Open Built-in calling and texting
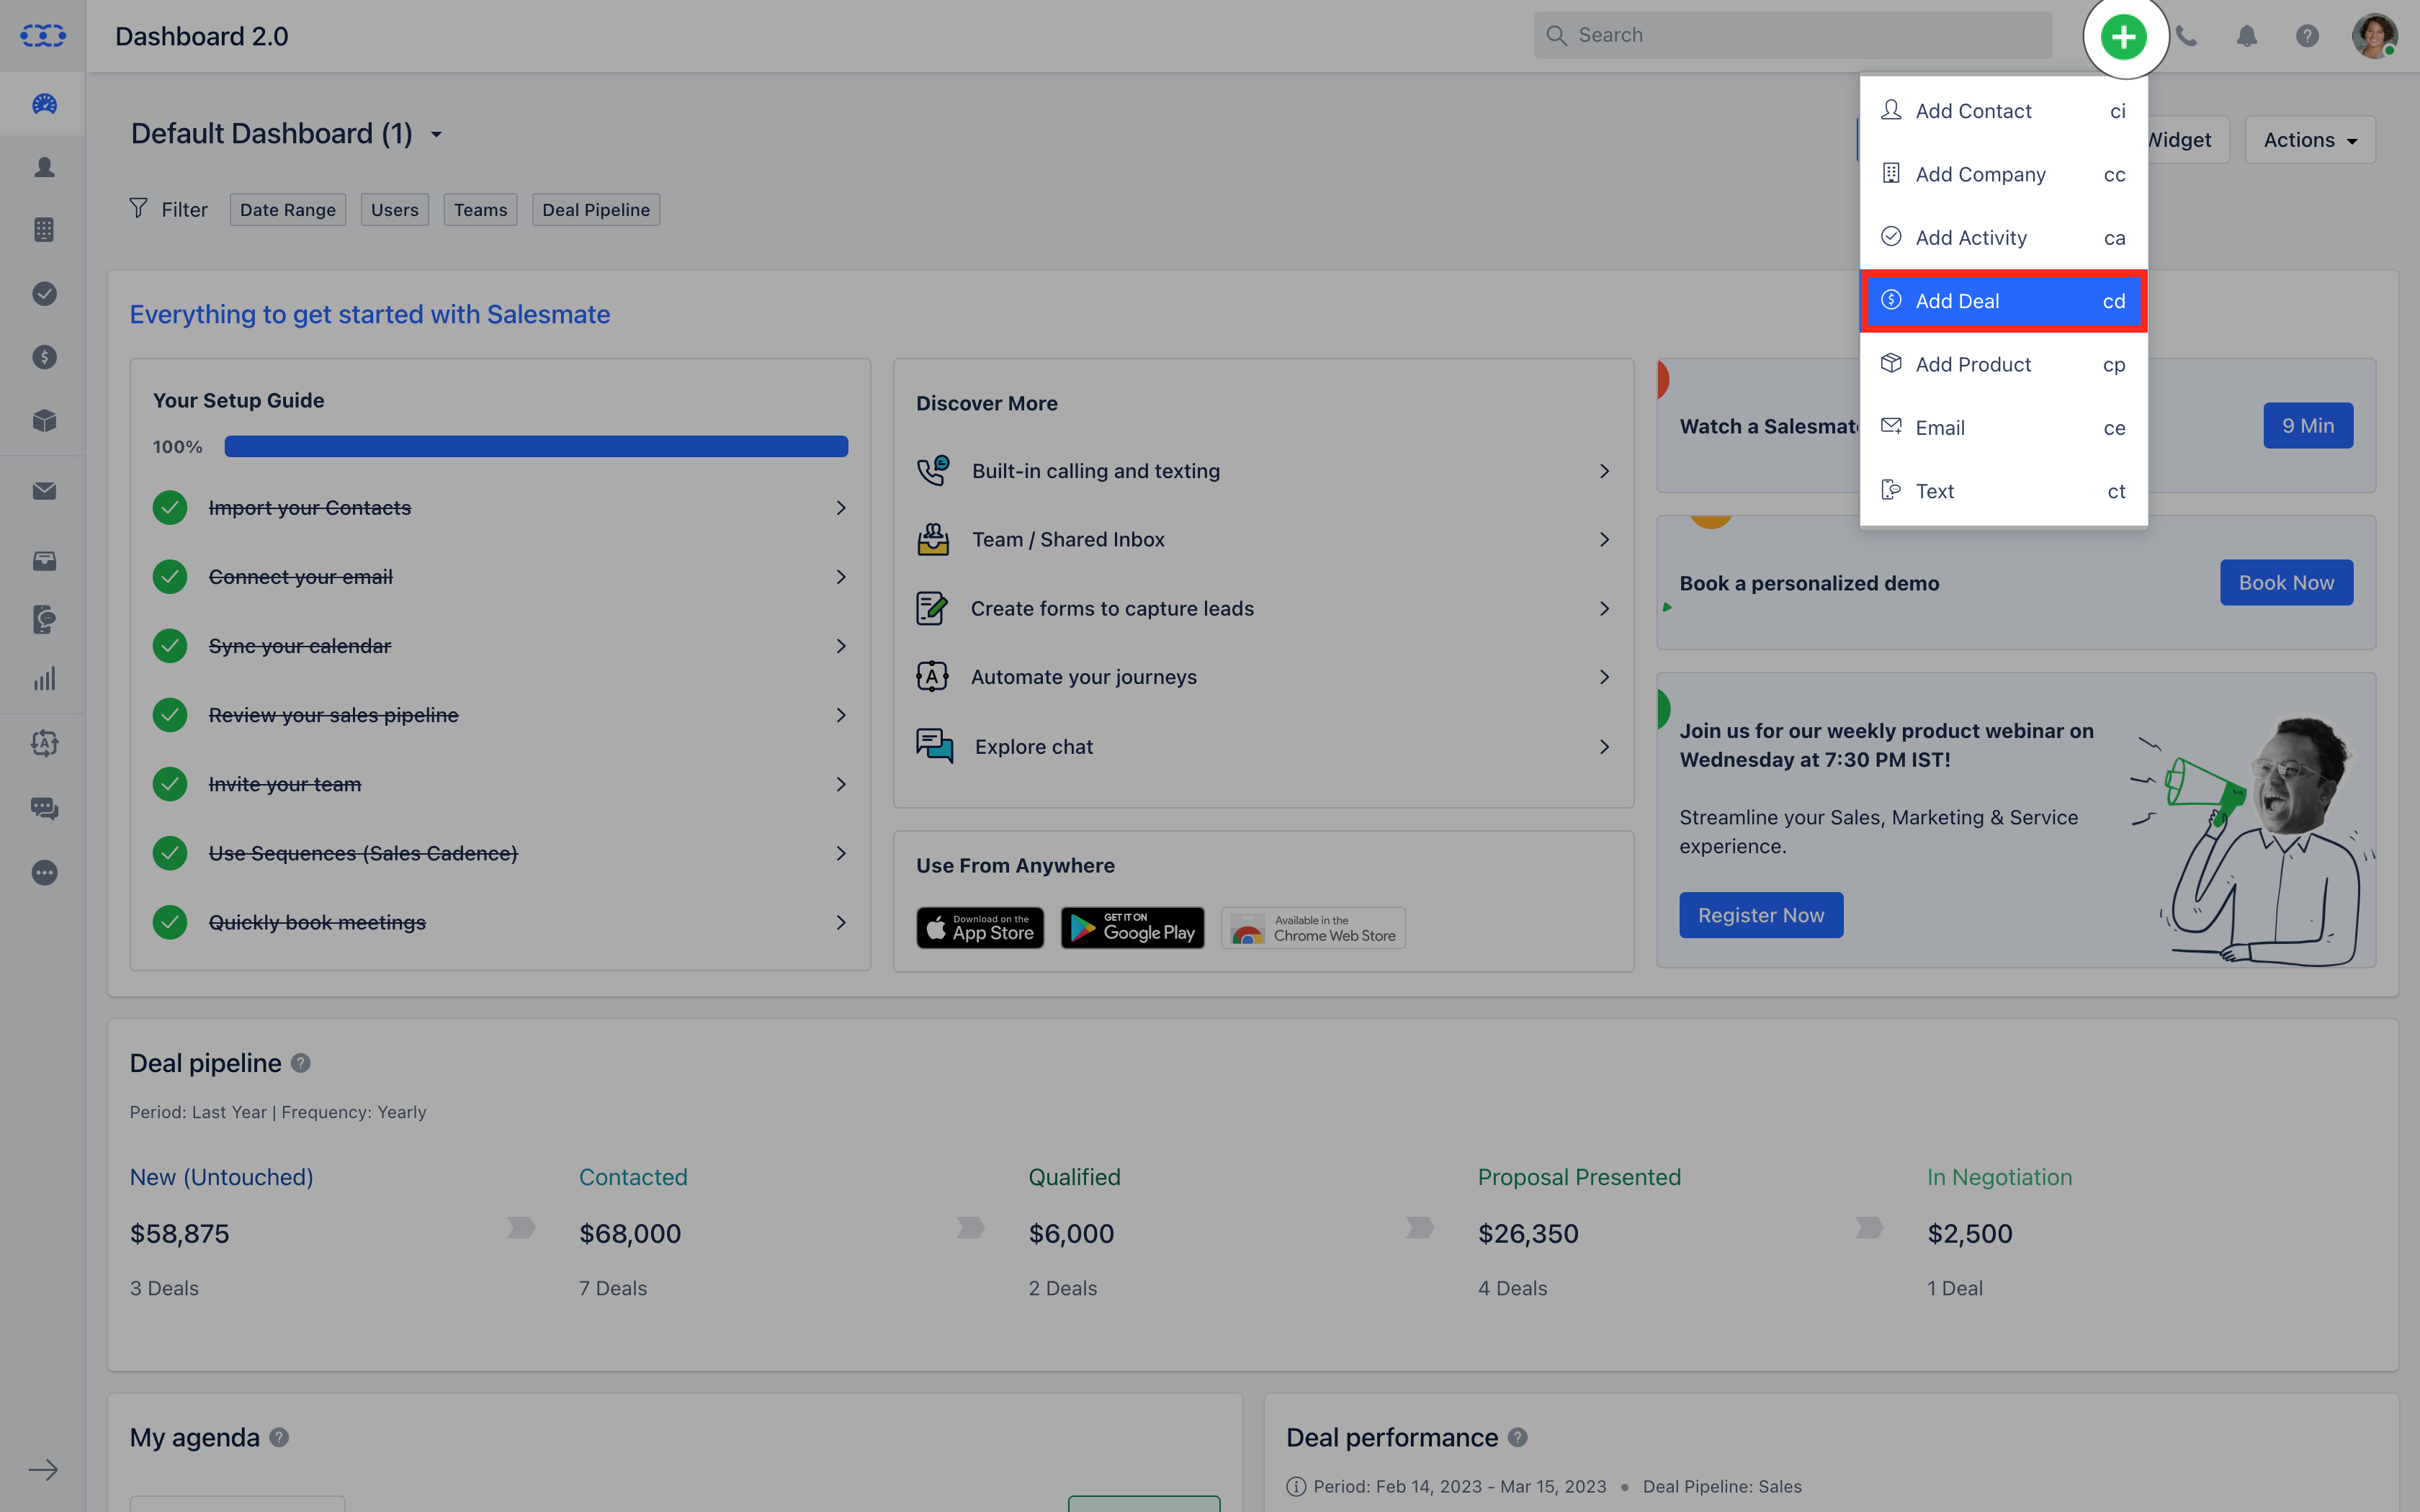2420x1512 pixels. tap(1263, 471)
